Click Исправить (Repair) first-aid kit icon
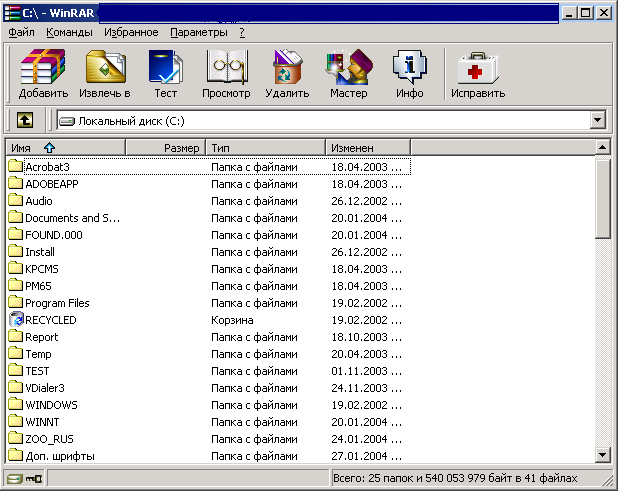The height and width of the screenshot is (491, 618). coord(478,67)
